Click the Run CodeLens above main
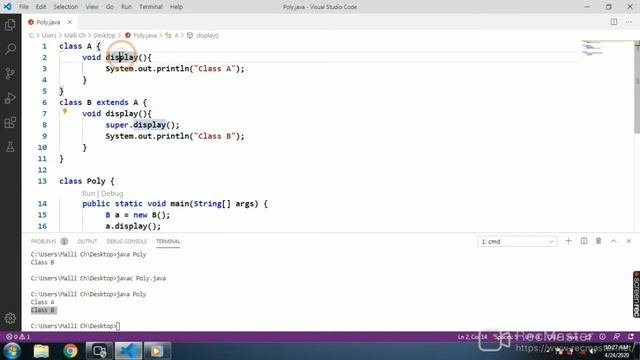Image resolution: width=640 pixels, height=360 pixels. [88, 193]
